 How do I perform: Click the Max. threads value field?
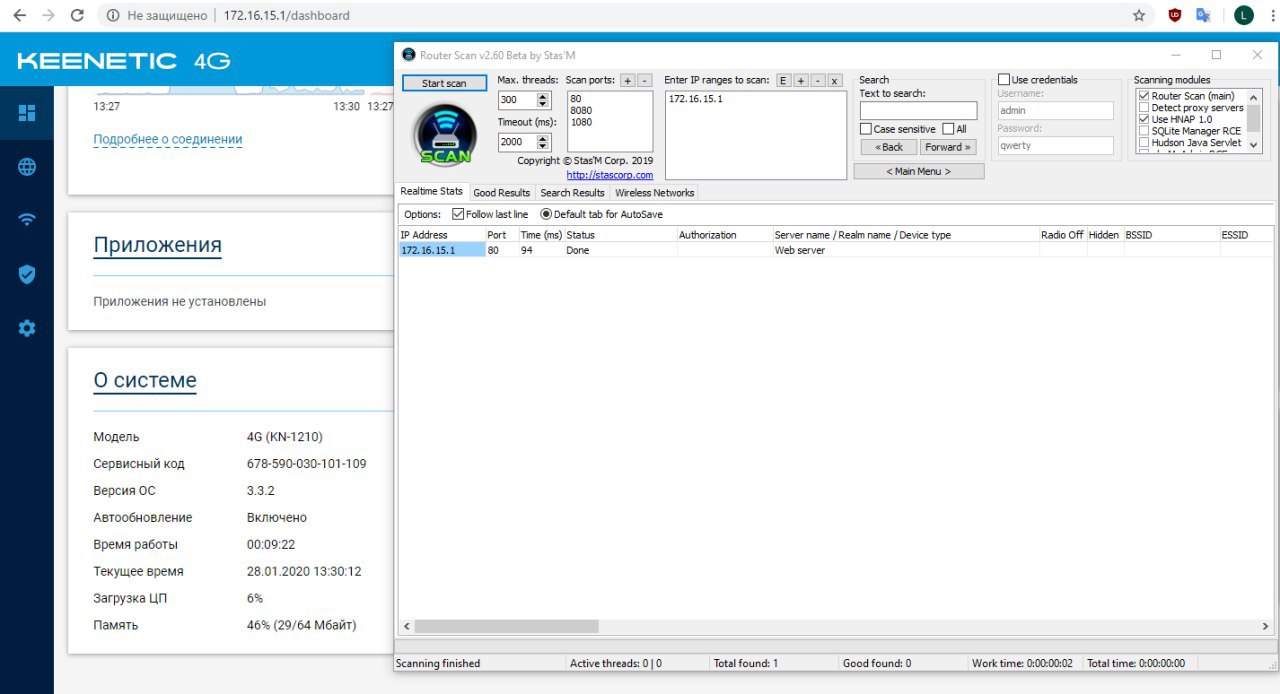point(517,100)
